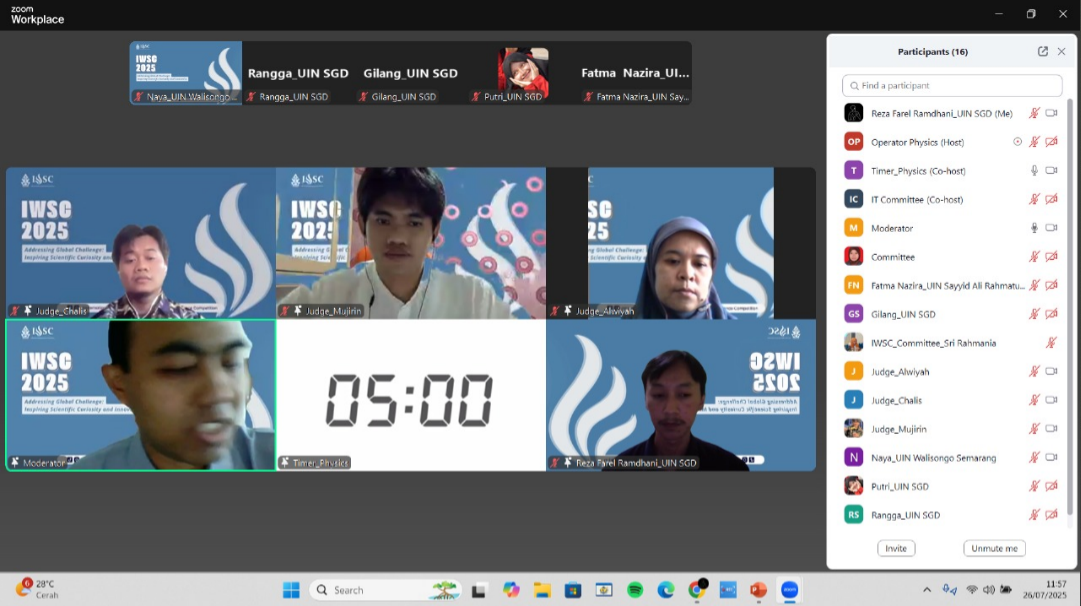Screen dimensions: 1081x606
Task: Toggle camera-off icon for Gilang_UIN SGD
Action: tap(1051, 314)
